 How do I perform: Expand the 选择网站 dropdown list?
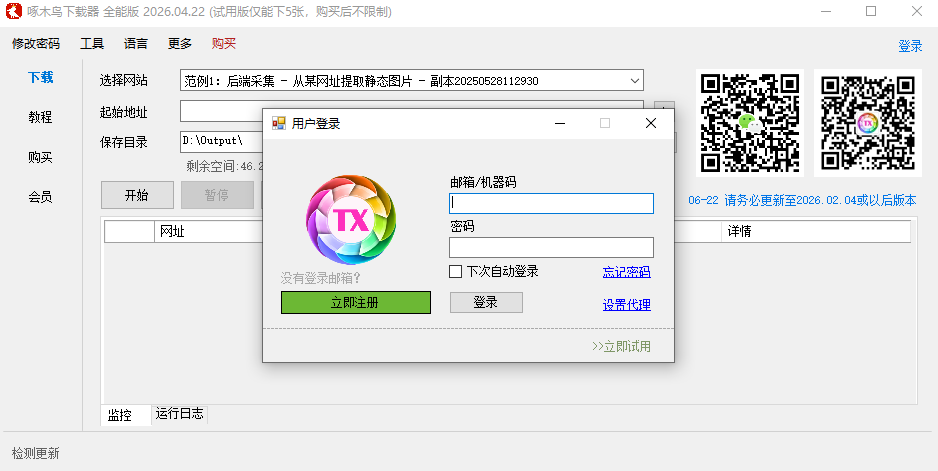point(634,81)
